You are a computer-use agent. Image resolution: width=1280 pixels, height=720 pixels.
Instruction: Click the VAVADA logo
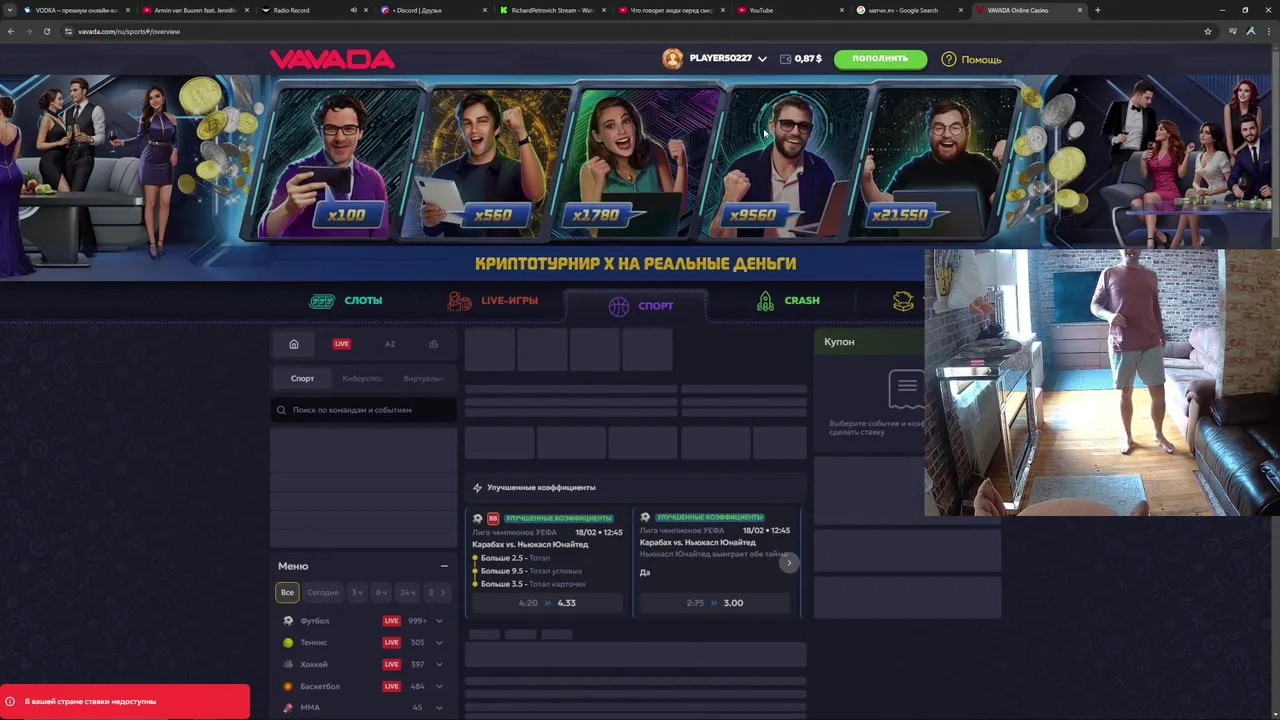332,59
